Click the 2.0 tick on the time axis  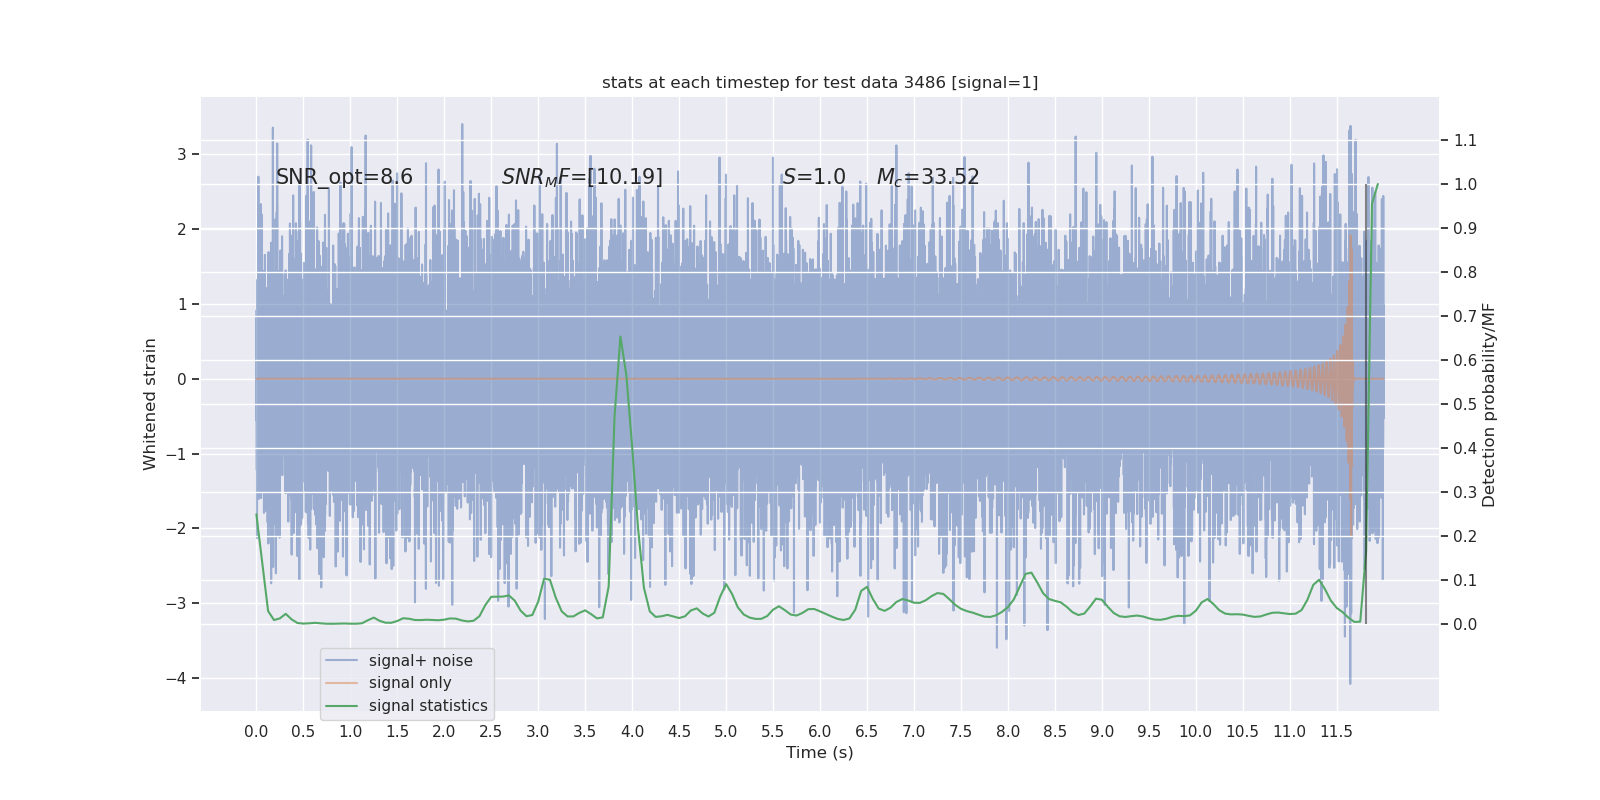point(444,731)
